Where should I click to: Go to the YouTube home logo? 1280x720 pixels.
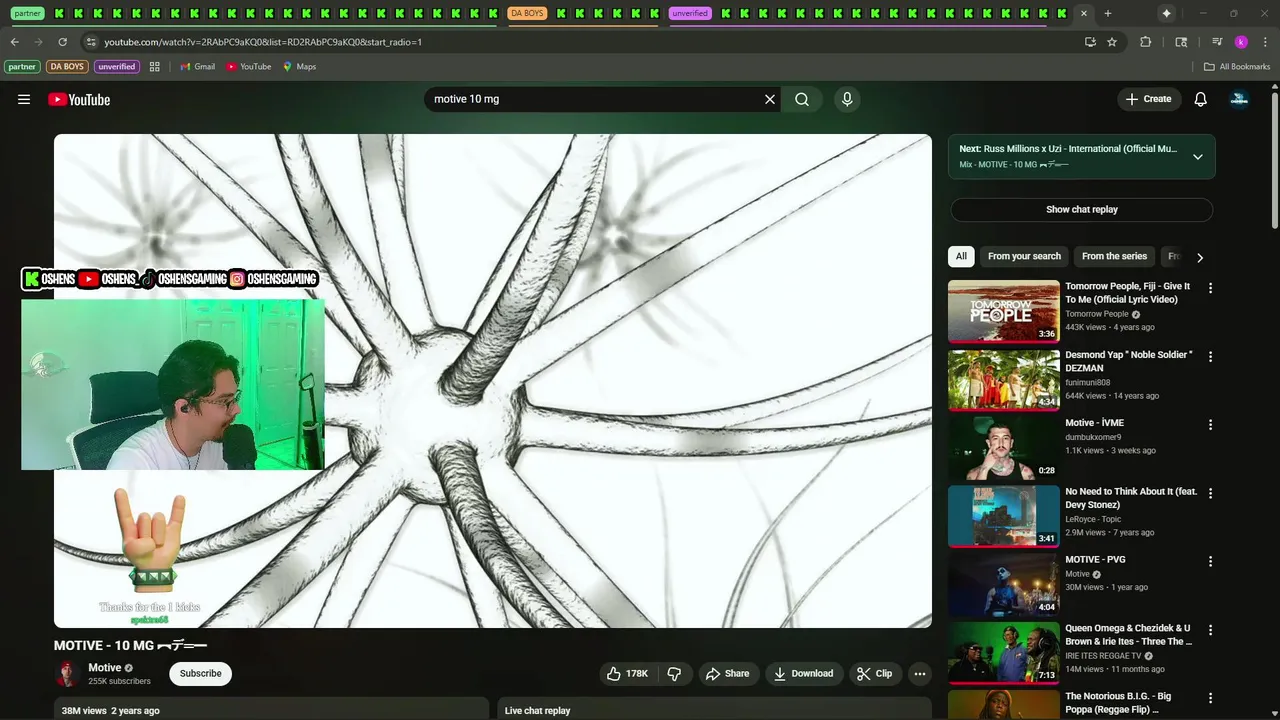click(x=79, y=99)
